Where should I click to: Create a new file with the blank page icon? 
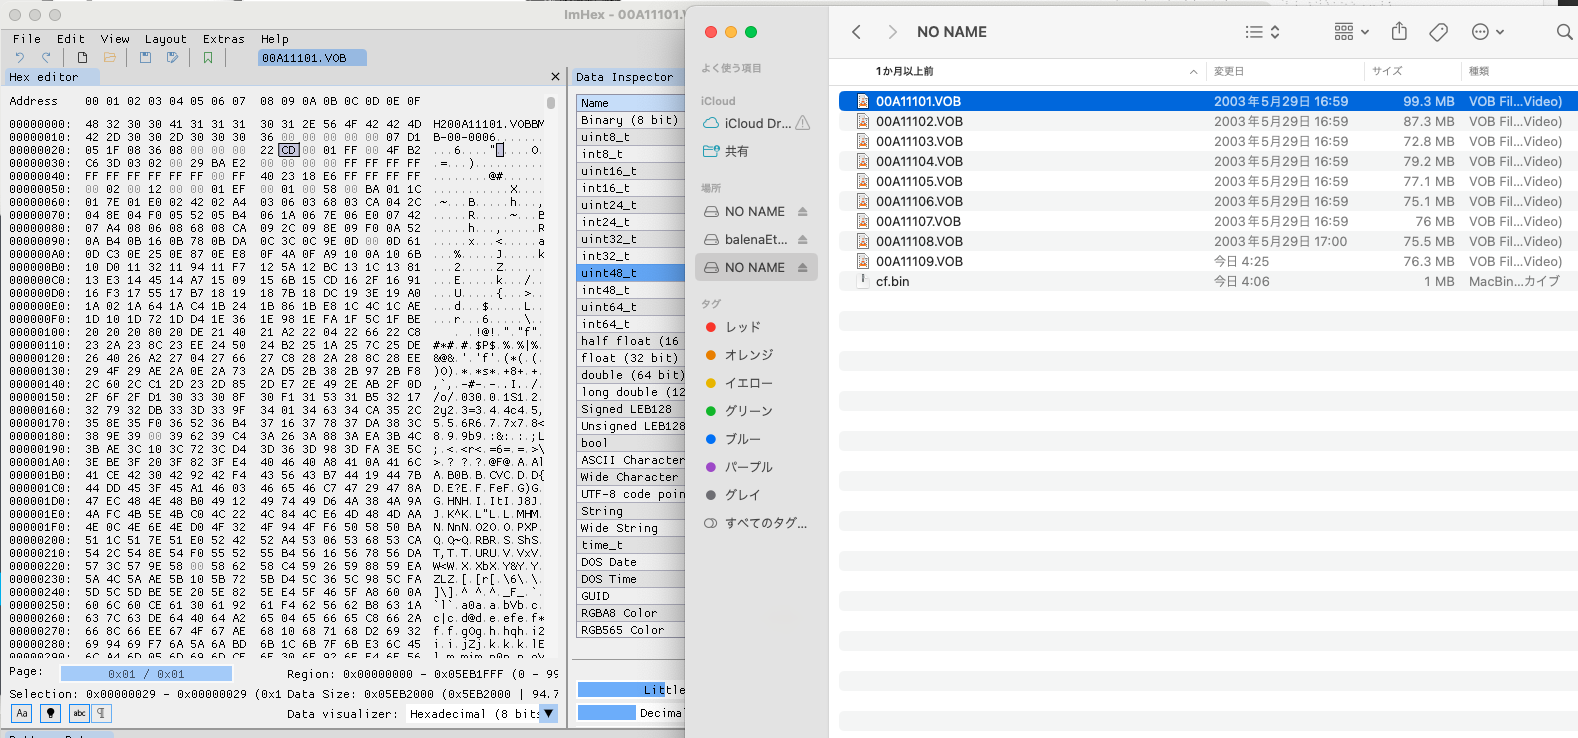coord(82,58)
